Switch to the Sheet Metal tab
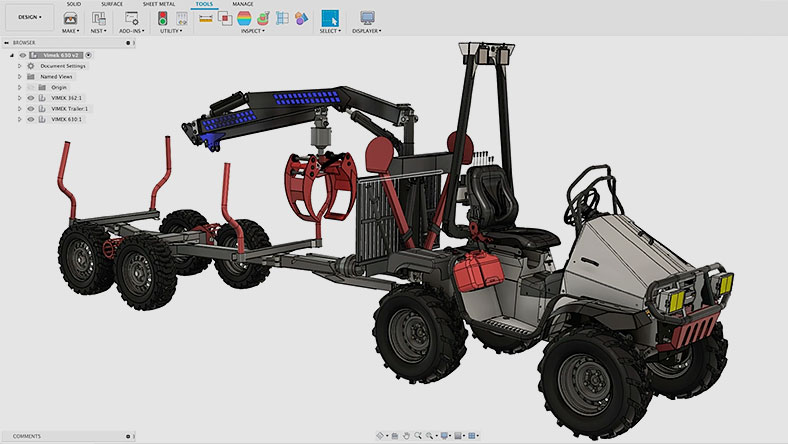 (x=157, y=4)
